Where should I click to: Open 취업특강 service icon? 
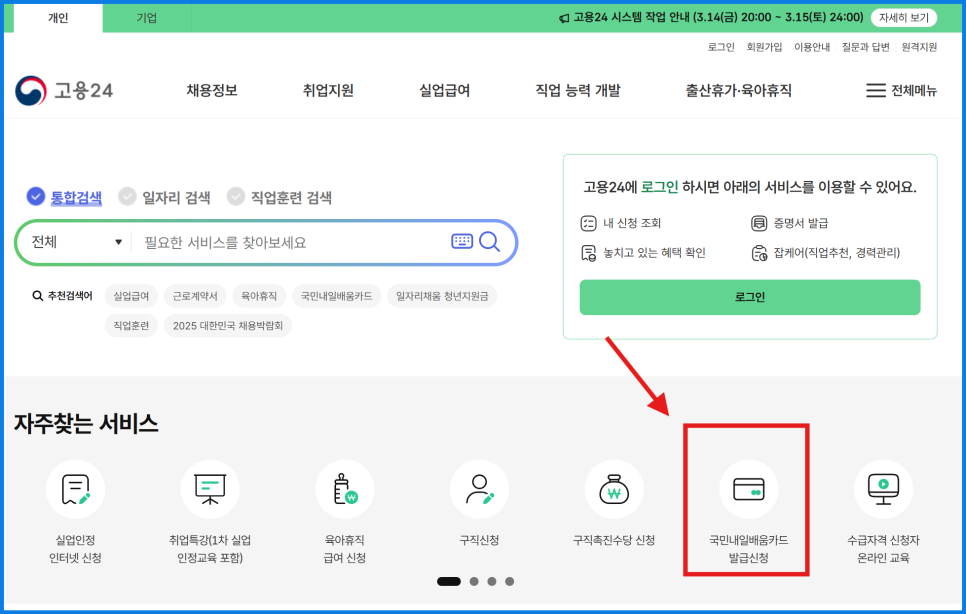pyautogui.click(x=210, y=489)
